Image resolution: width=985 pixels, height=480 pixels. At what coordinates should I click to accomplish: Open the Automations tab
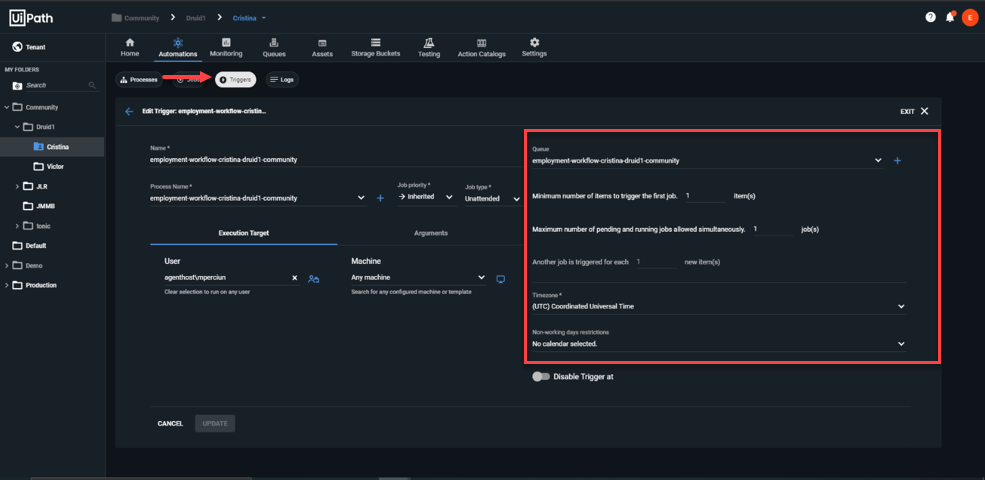(178, 48)
